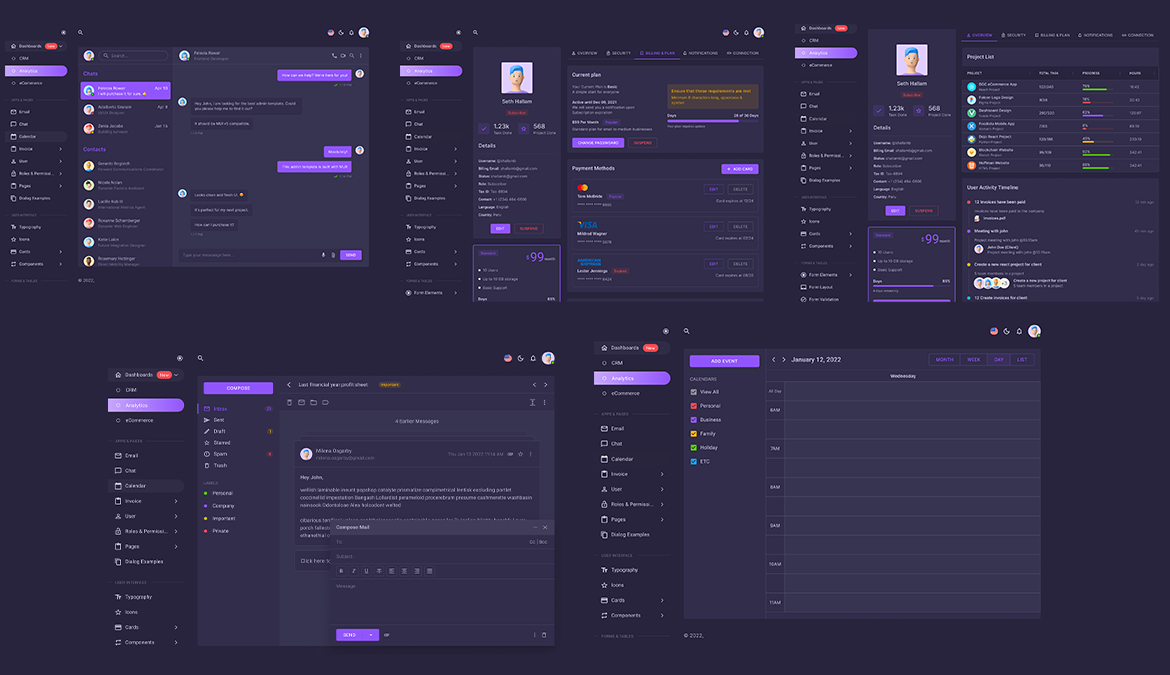Switch calendar to LIST view
Image resolution: width=1170 pixels, height=675 pixels.
1022,360
